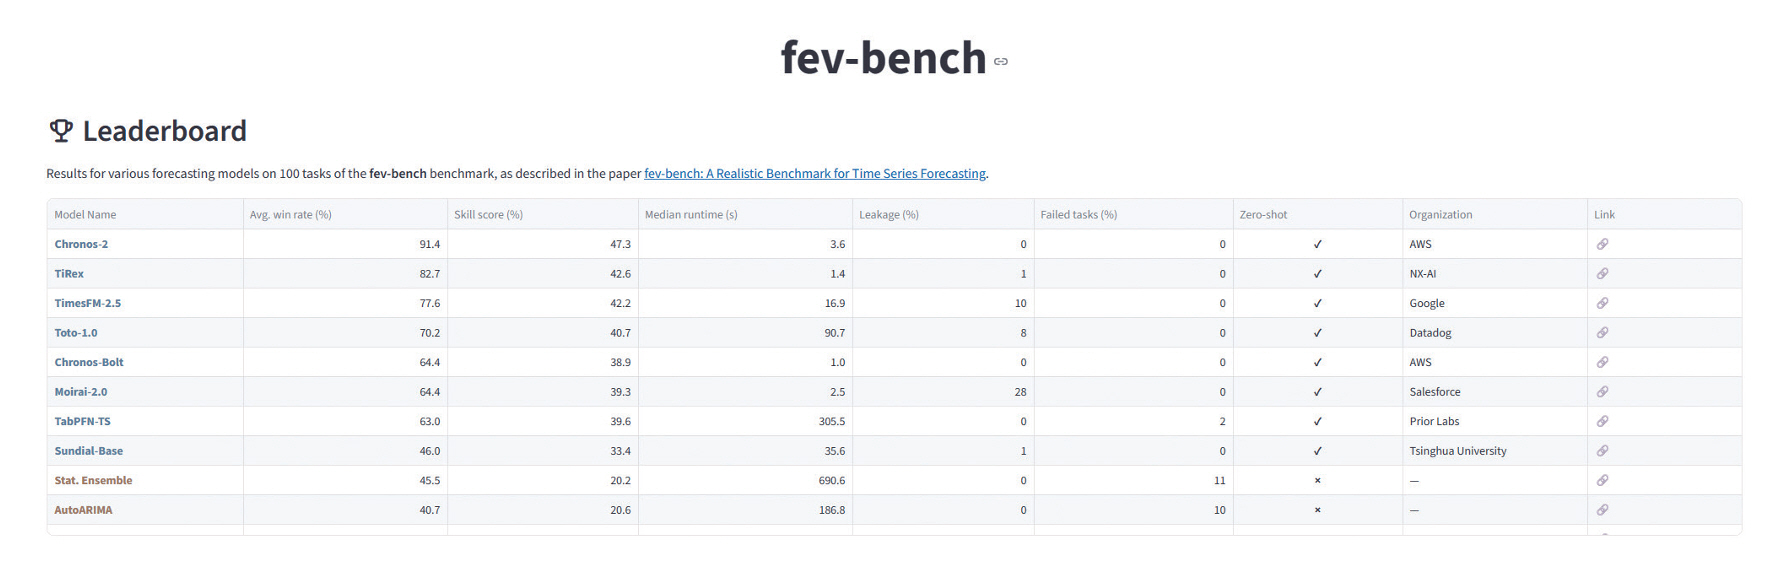This screenshot has width=1787, height=580.
Task: Open the fev-bench paper hyperlink
Action: [814, 174]
